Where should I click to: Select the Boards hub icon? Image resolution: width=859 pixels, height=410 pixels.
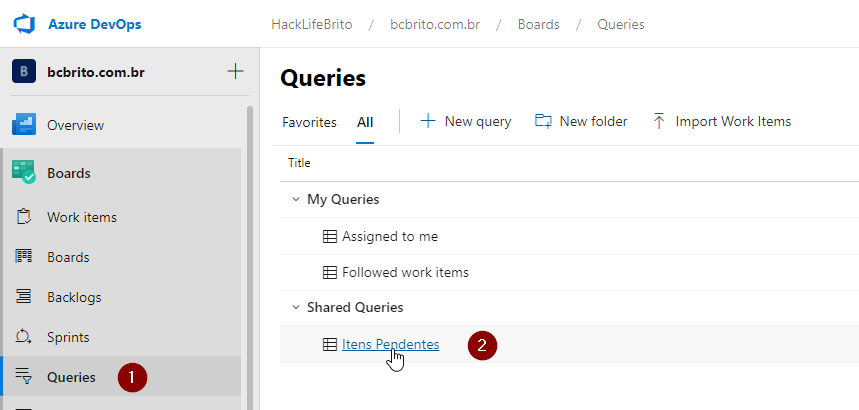(24, 173)
